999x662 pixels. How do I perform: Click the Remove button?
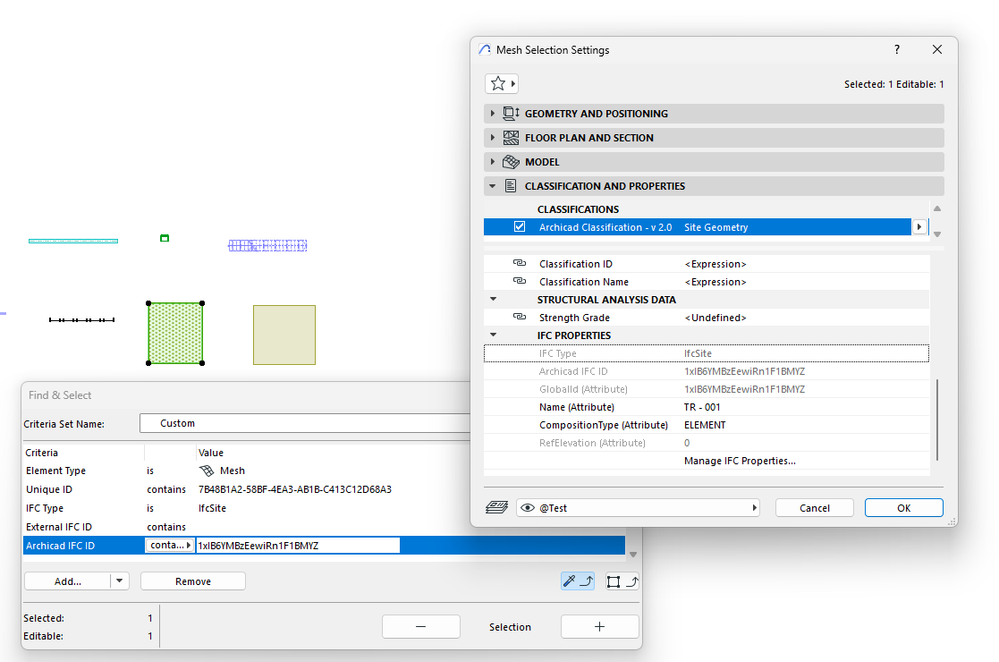pos(193,581)
